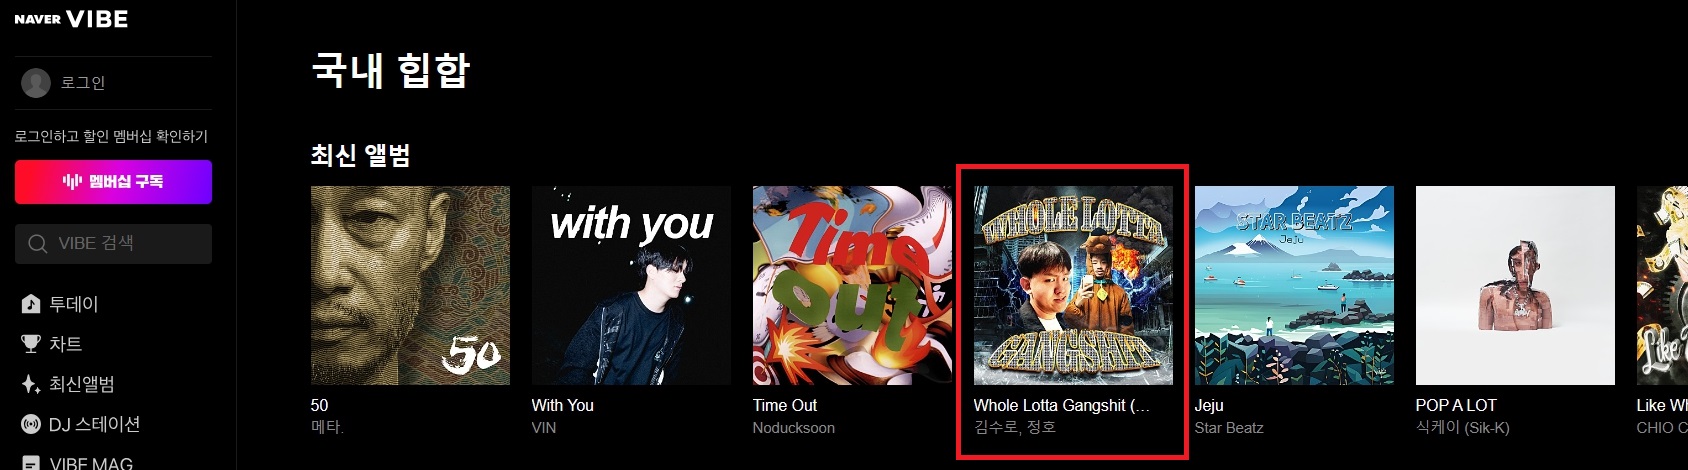Open the Whole Lotta Gangshit album cover
The height and width of the screenshot is (470, 1688).
1073,285
